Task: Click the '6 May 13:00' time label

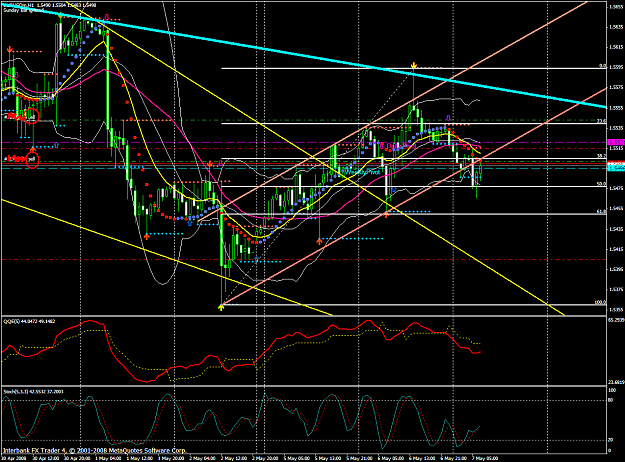Action: 423,458
